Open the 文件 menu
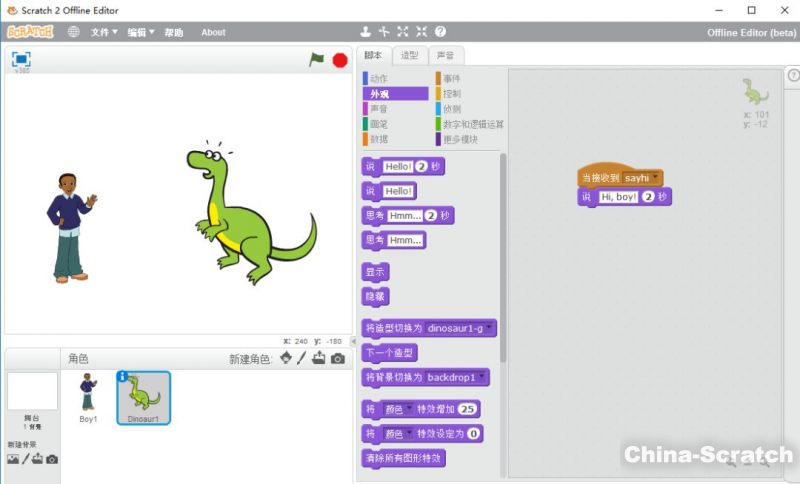Viewport: 800px width, 484px height. point(104,32)
